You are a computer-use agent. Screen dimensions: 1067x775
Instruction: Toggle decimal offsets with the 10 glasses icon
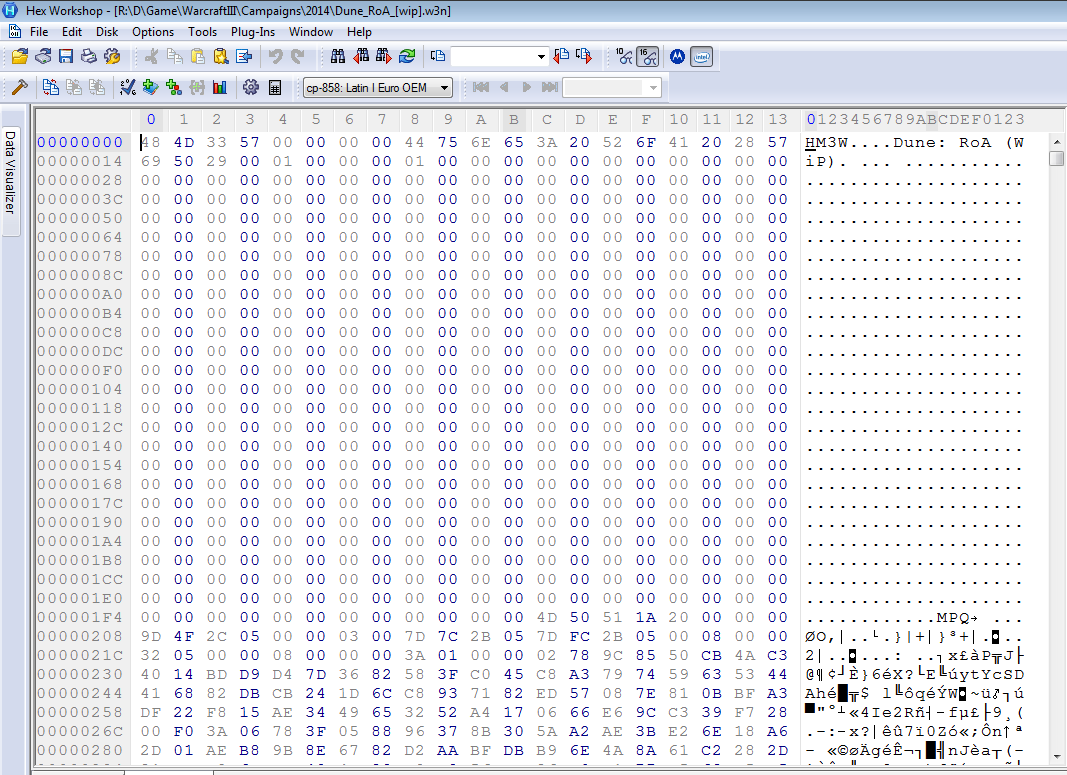tap(624, 56)
